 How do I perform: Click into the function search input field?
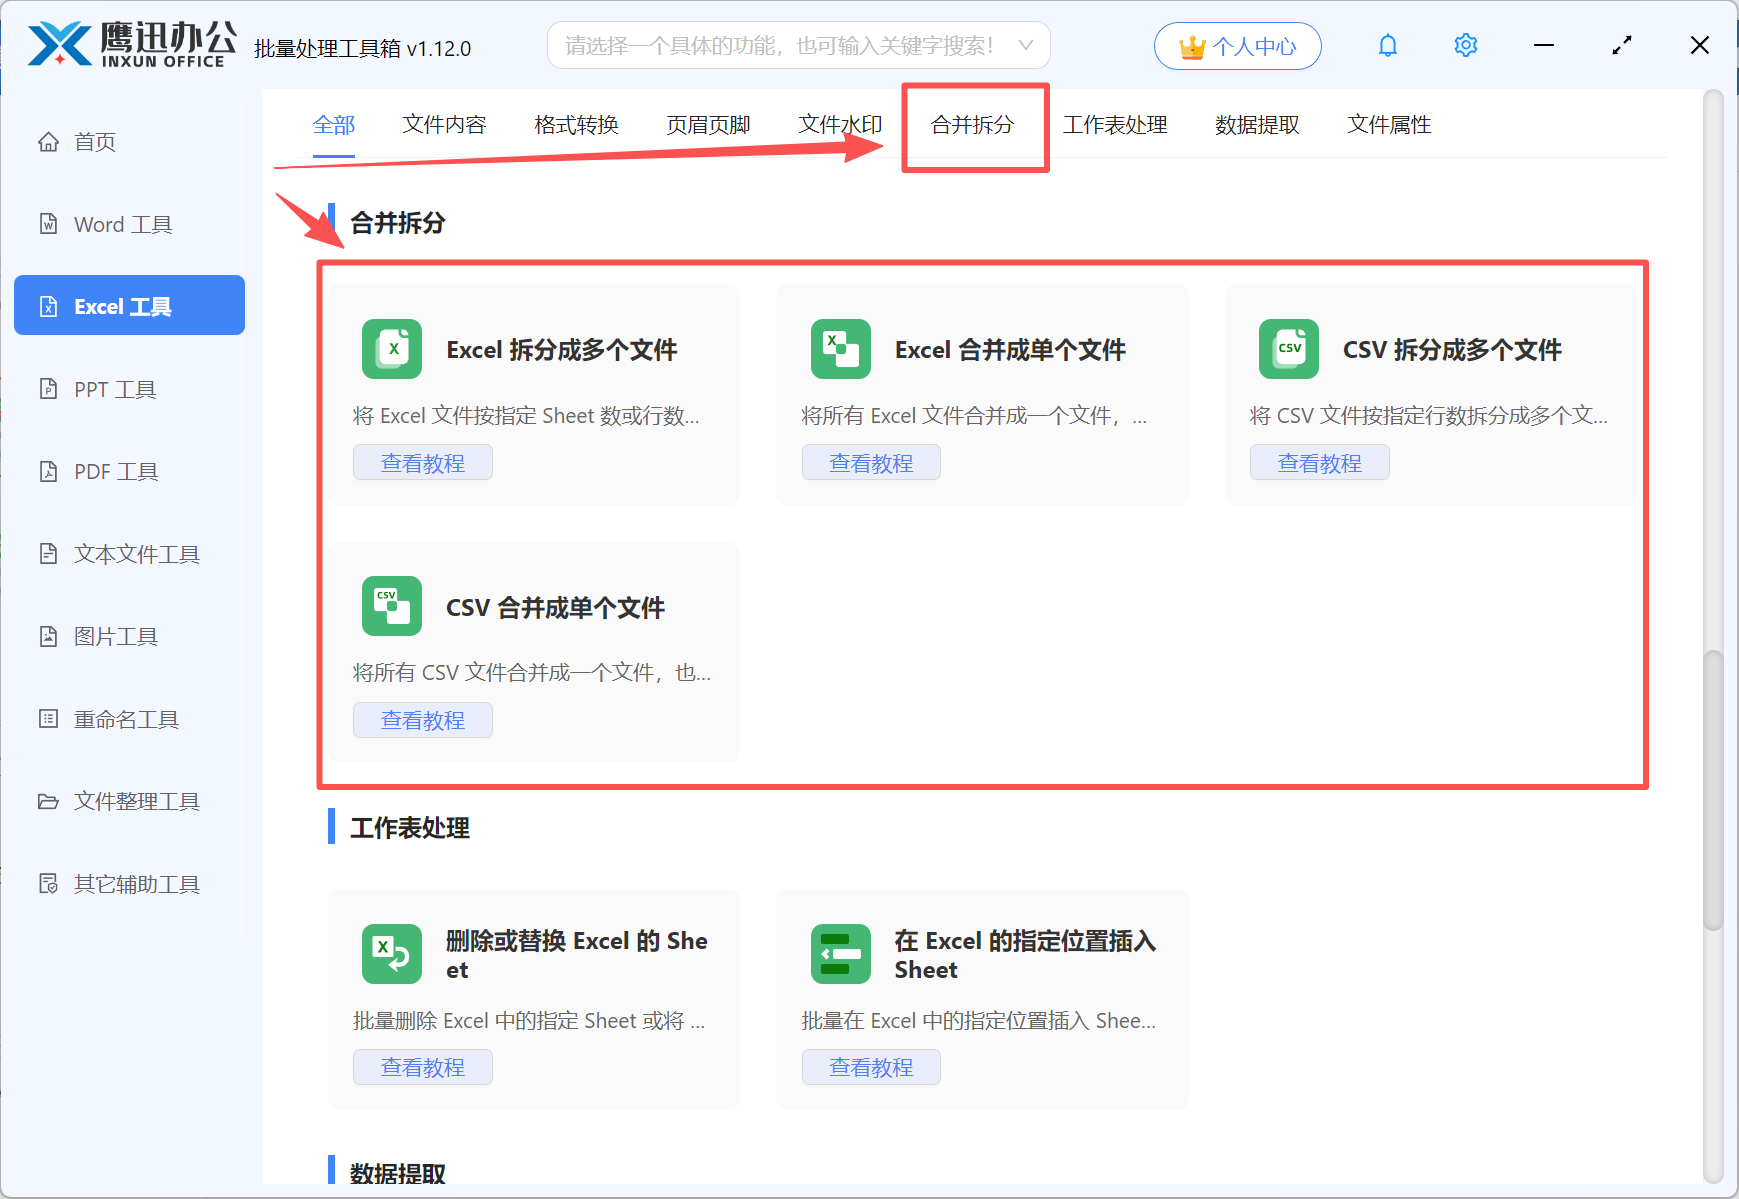[780, 46]
